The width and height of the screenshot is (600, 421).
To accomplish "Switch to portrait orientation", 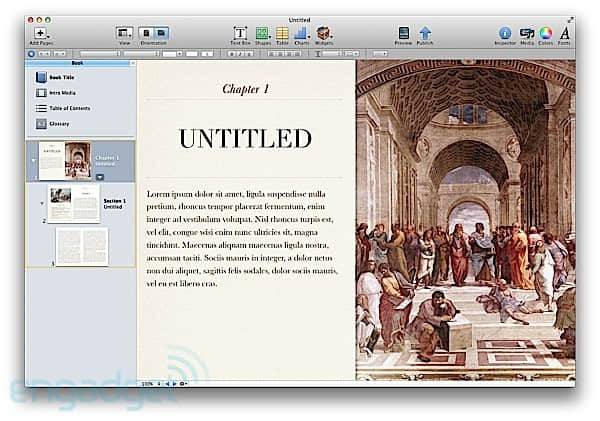I will pos(146,33).
